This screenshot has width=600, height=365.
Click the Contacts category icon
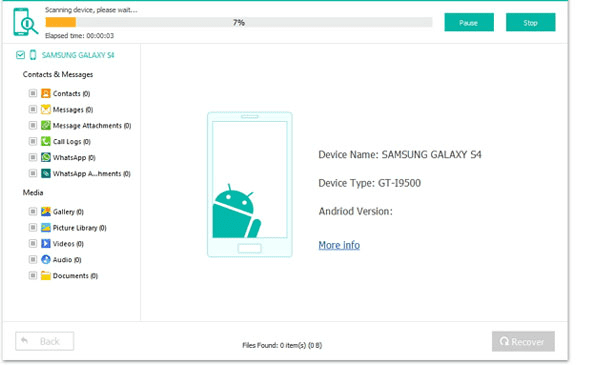(x=46, y=93)
